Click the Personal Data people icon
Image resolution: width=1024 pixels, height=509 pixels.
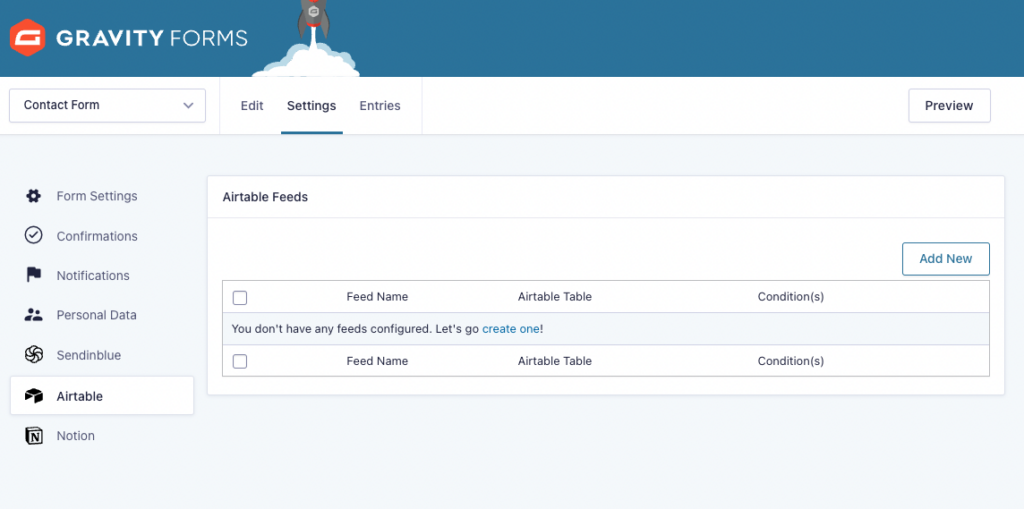click(x=34, y=315)
